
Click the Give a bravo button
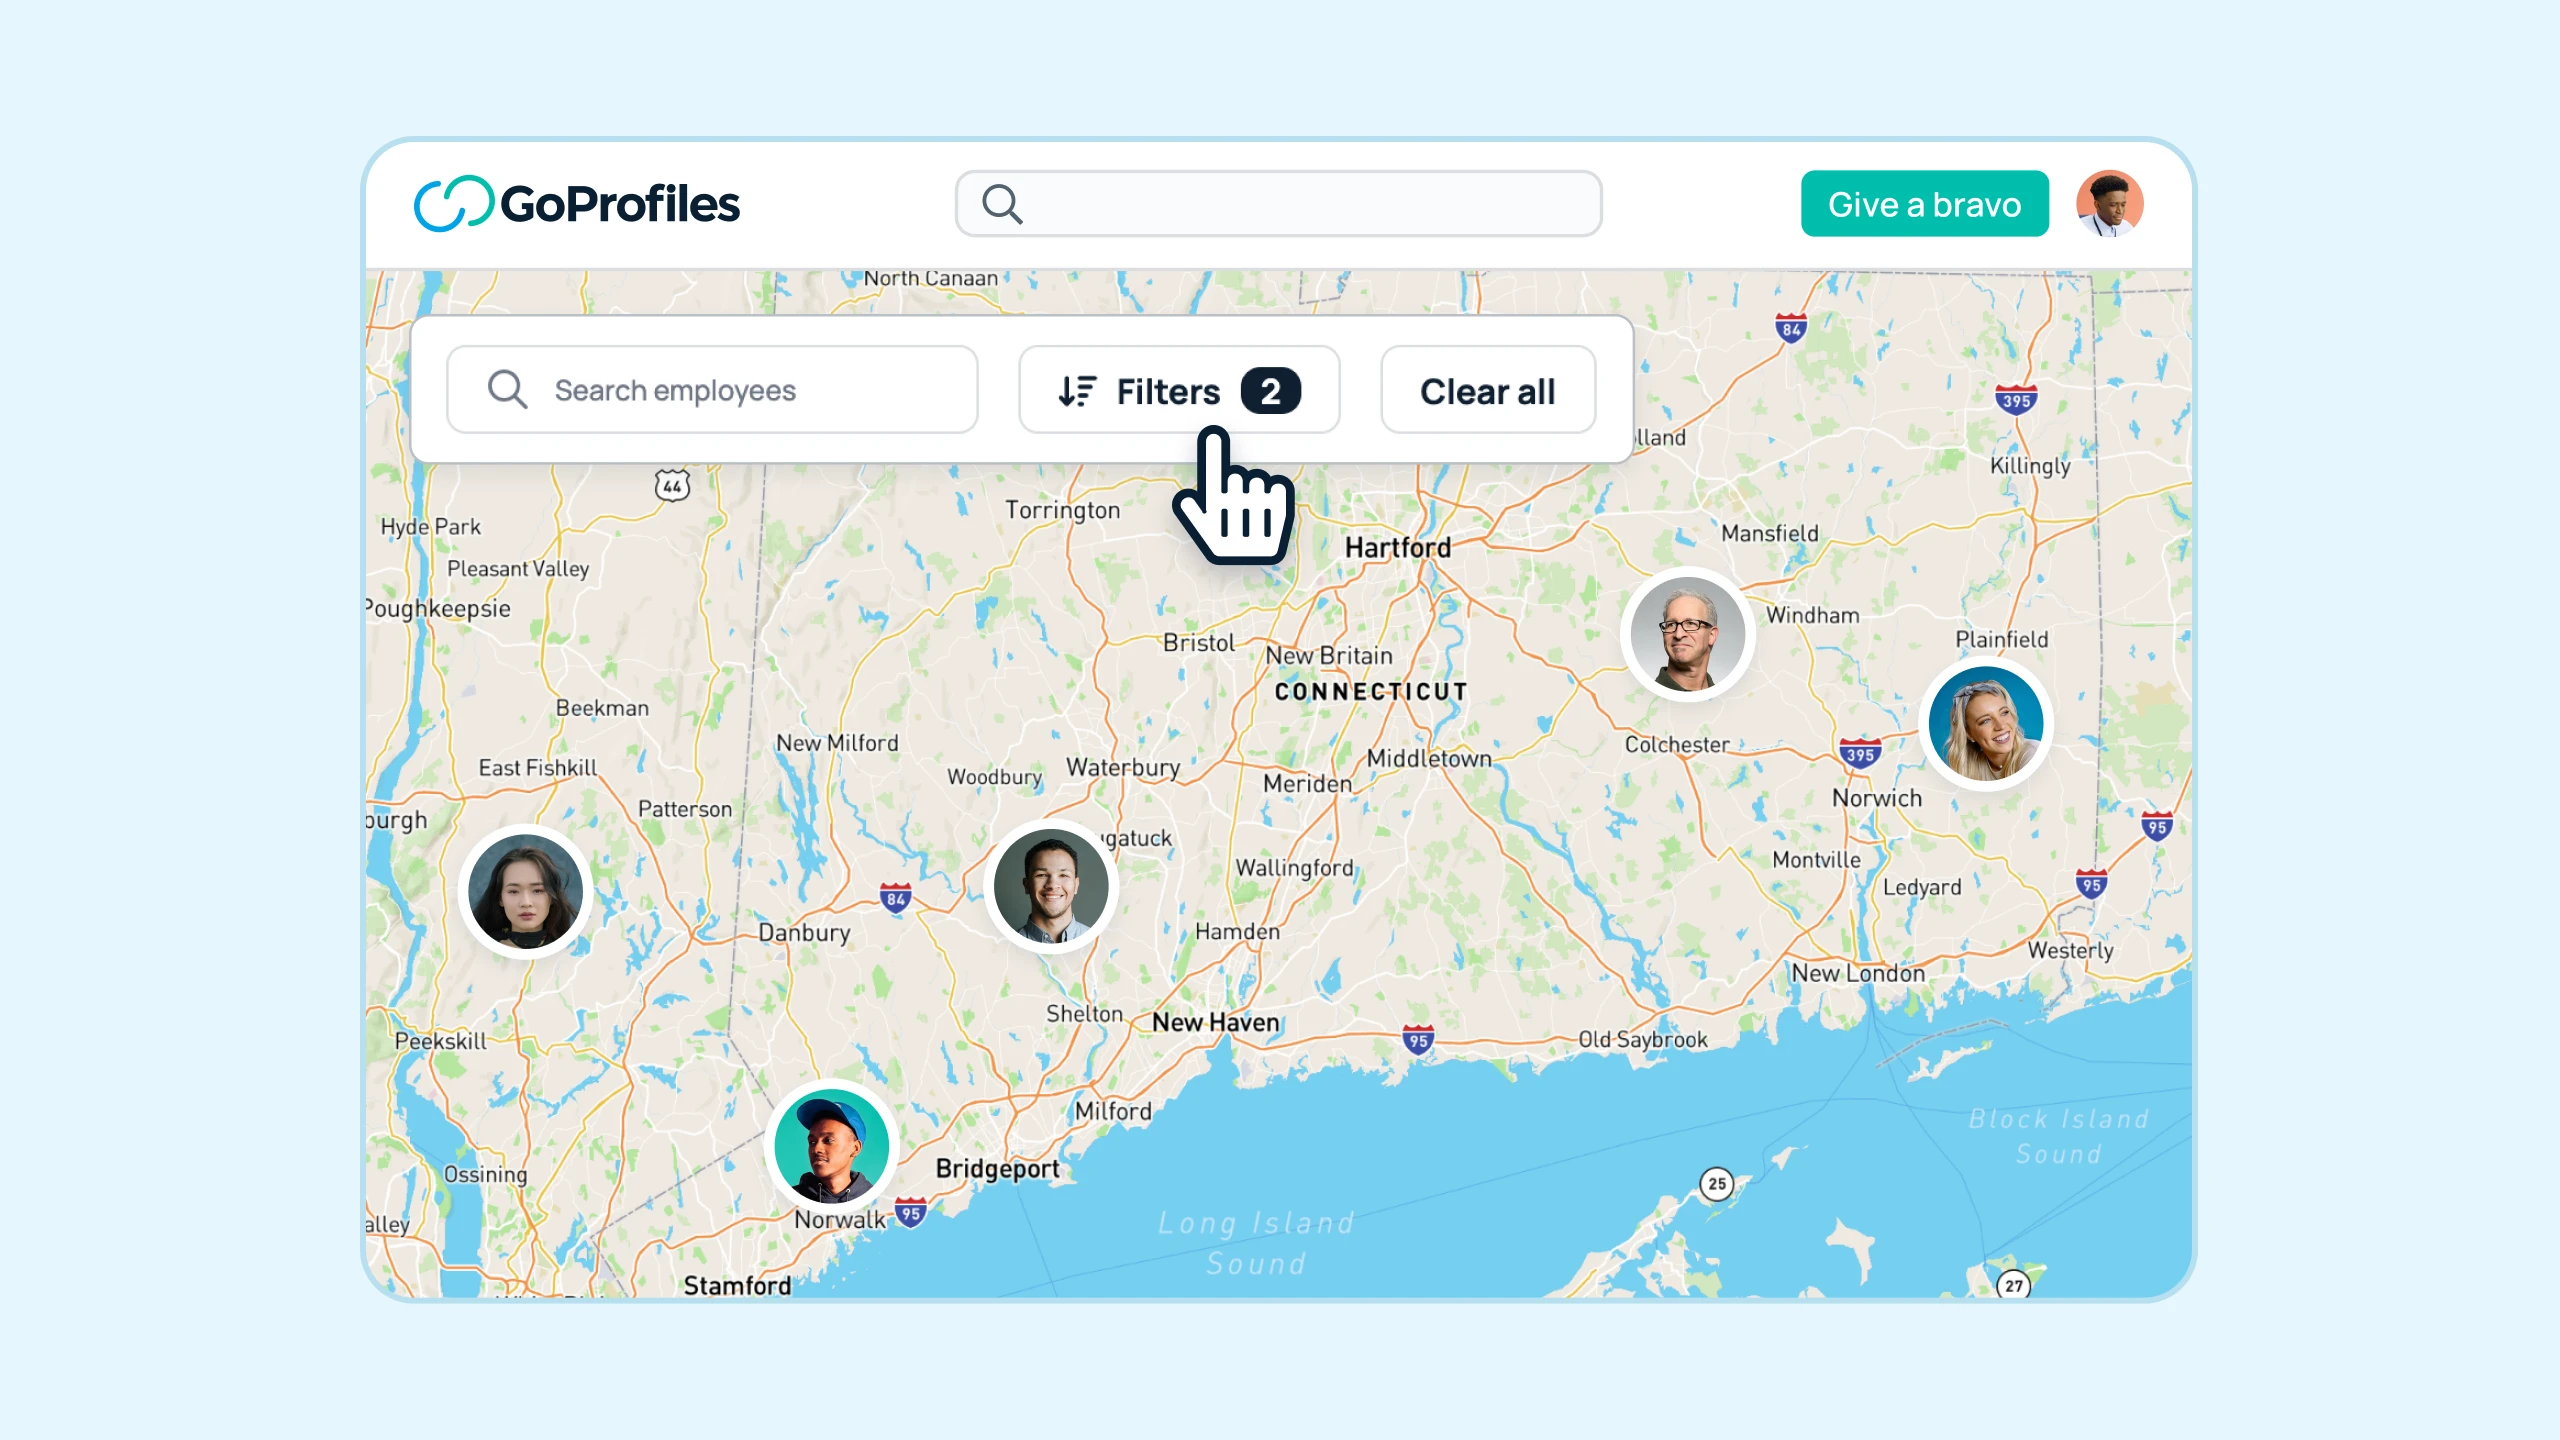pos(1922,202)
